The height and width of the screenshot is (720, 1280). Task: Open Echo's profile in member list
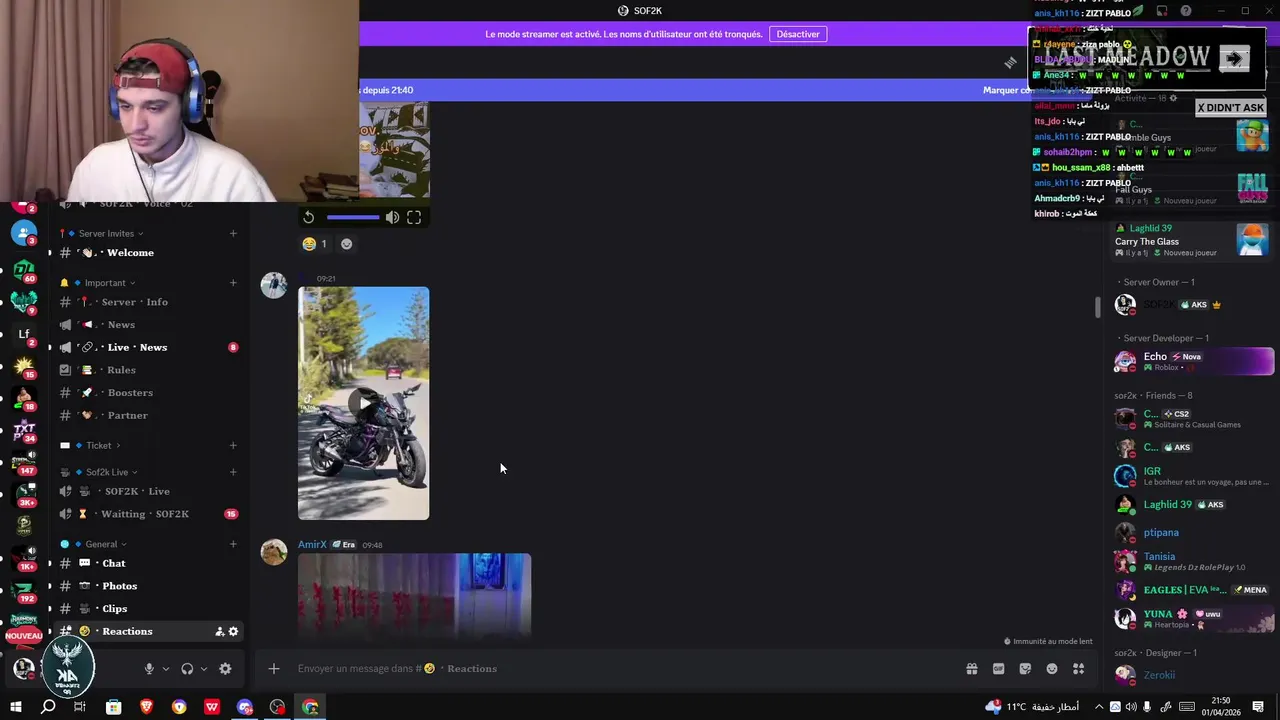pos(1194,361)
